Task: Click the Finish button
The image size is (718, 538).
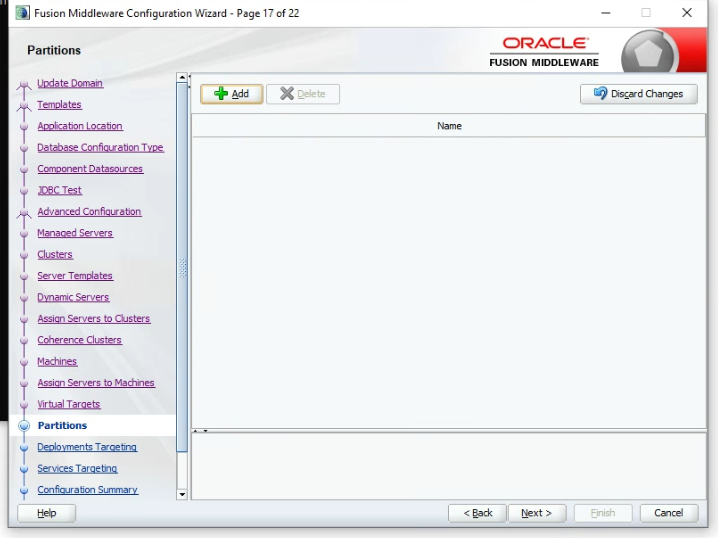Action: (603, 513)
